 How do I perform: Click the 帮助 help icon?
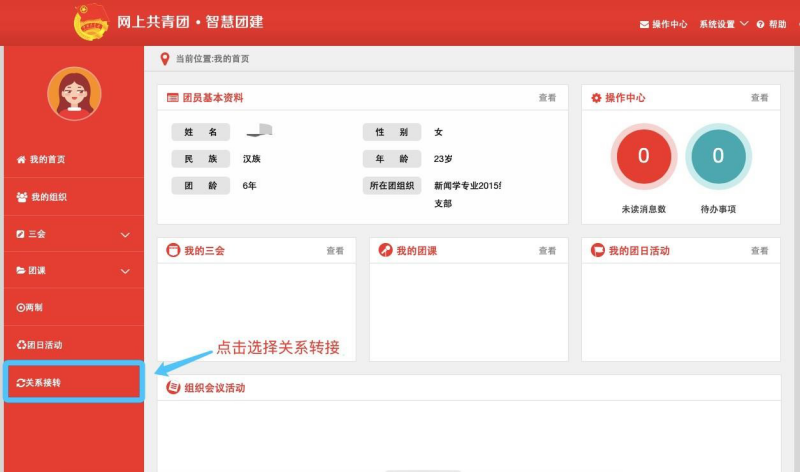tap(761, 24)
